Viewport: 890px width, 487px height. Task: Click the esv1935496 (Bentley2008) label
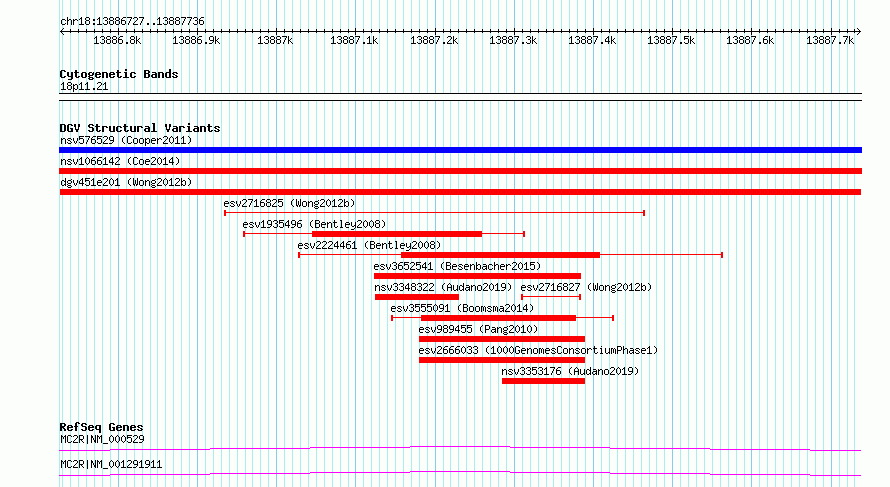[314, 224]
